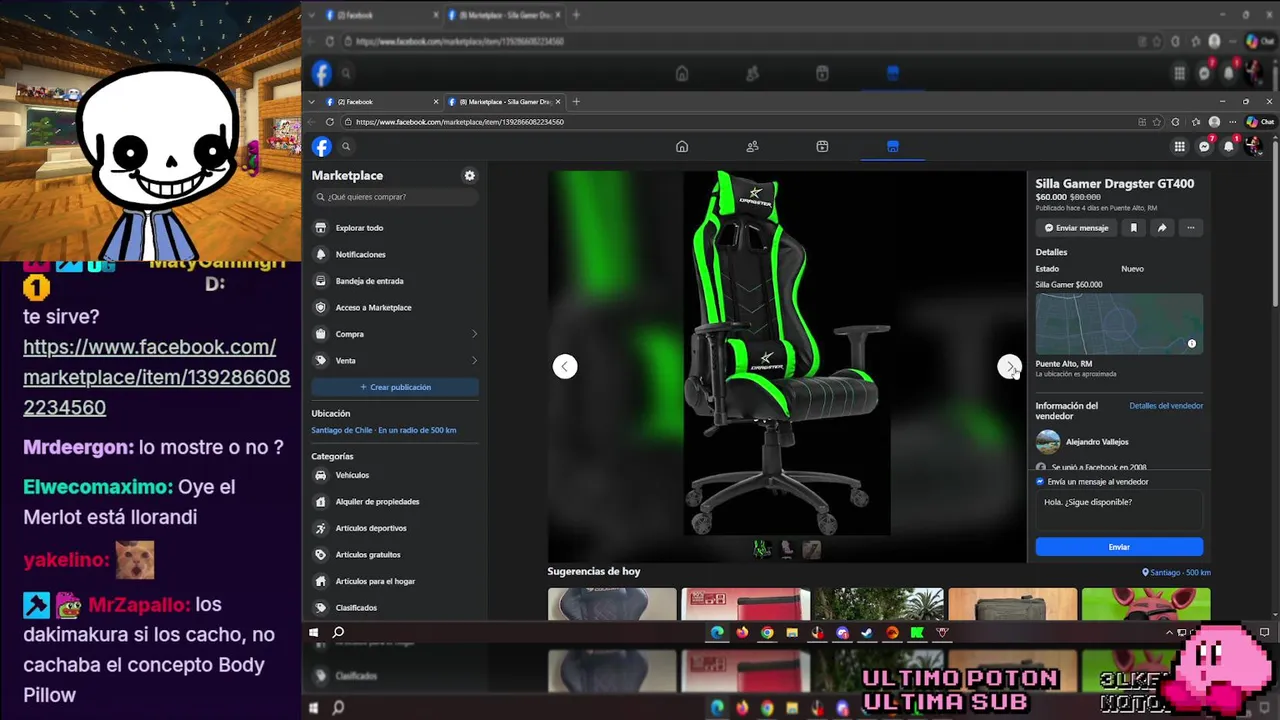The width and height of the screenshot is (1280, 720).
Task: Open the three-dot more options button
Action: pyautogui.click(x=1190, y=228)
